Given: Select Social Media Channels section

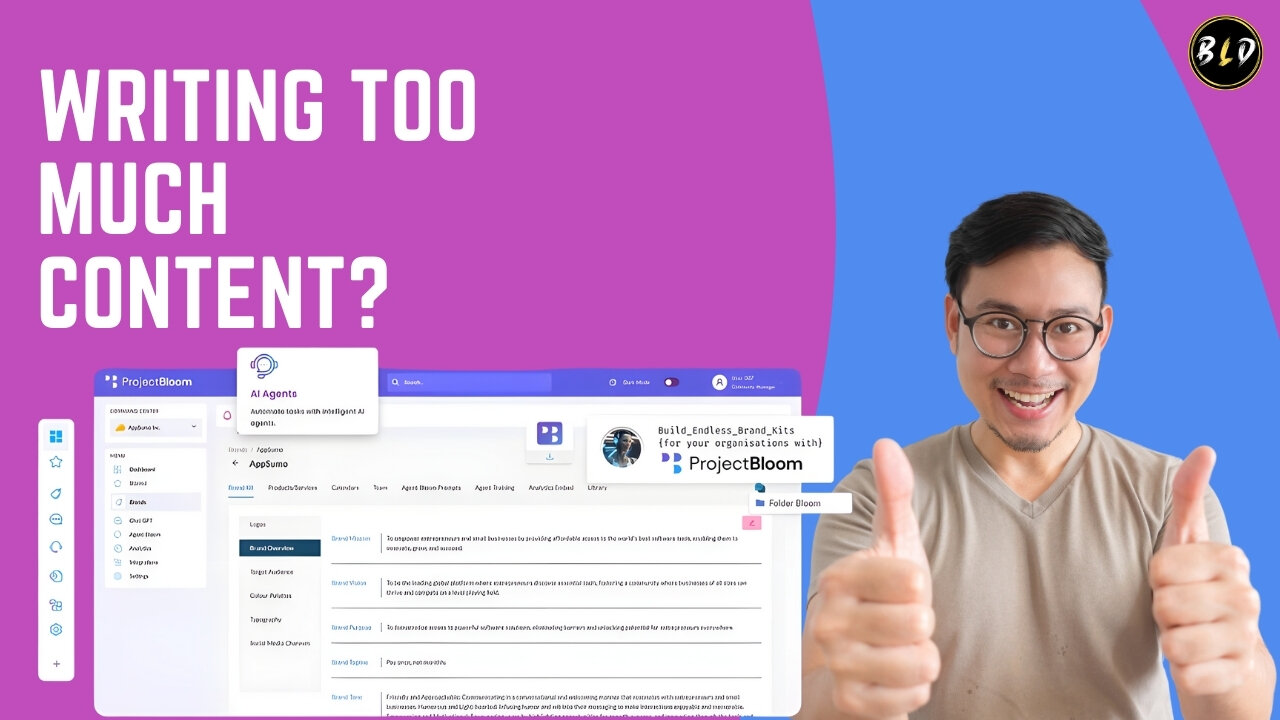Looking at the screenshot, I should pyautogui.click(x=280, y=643).
